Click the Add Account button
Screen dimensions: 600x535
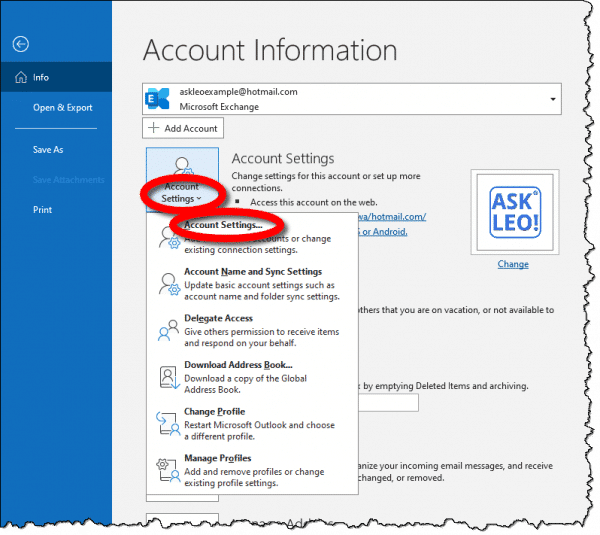click(x=183, y=128)
